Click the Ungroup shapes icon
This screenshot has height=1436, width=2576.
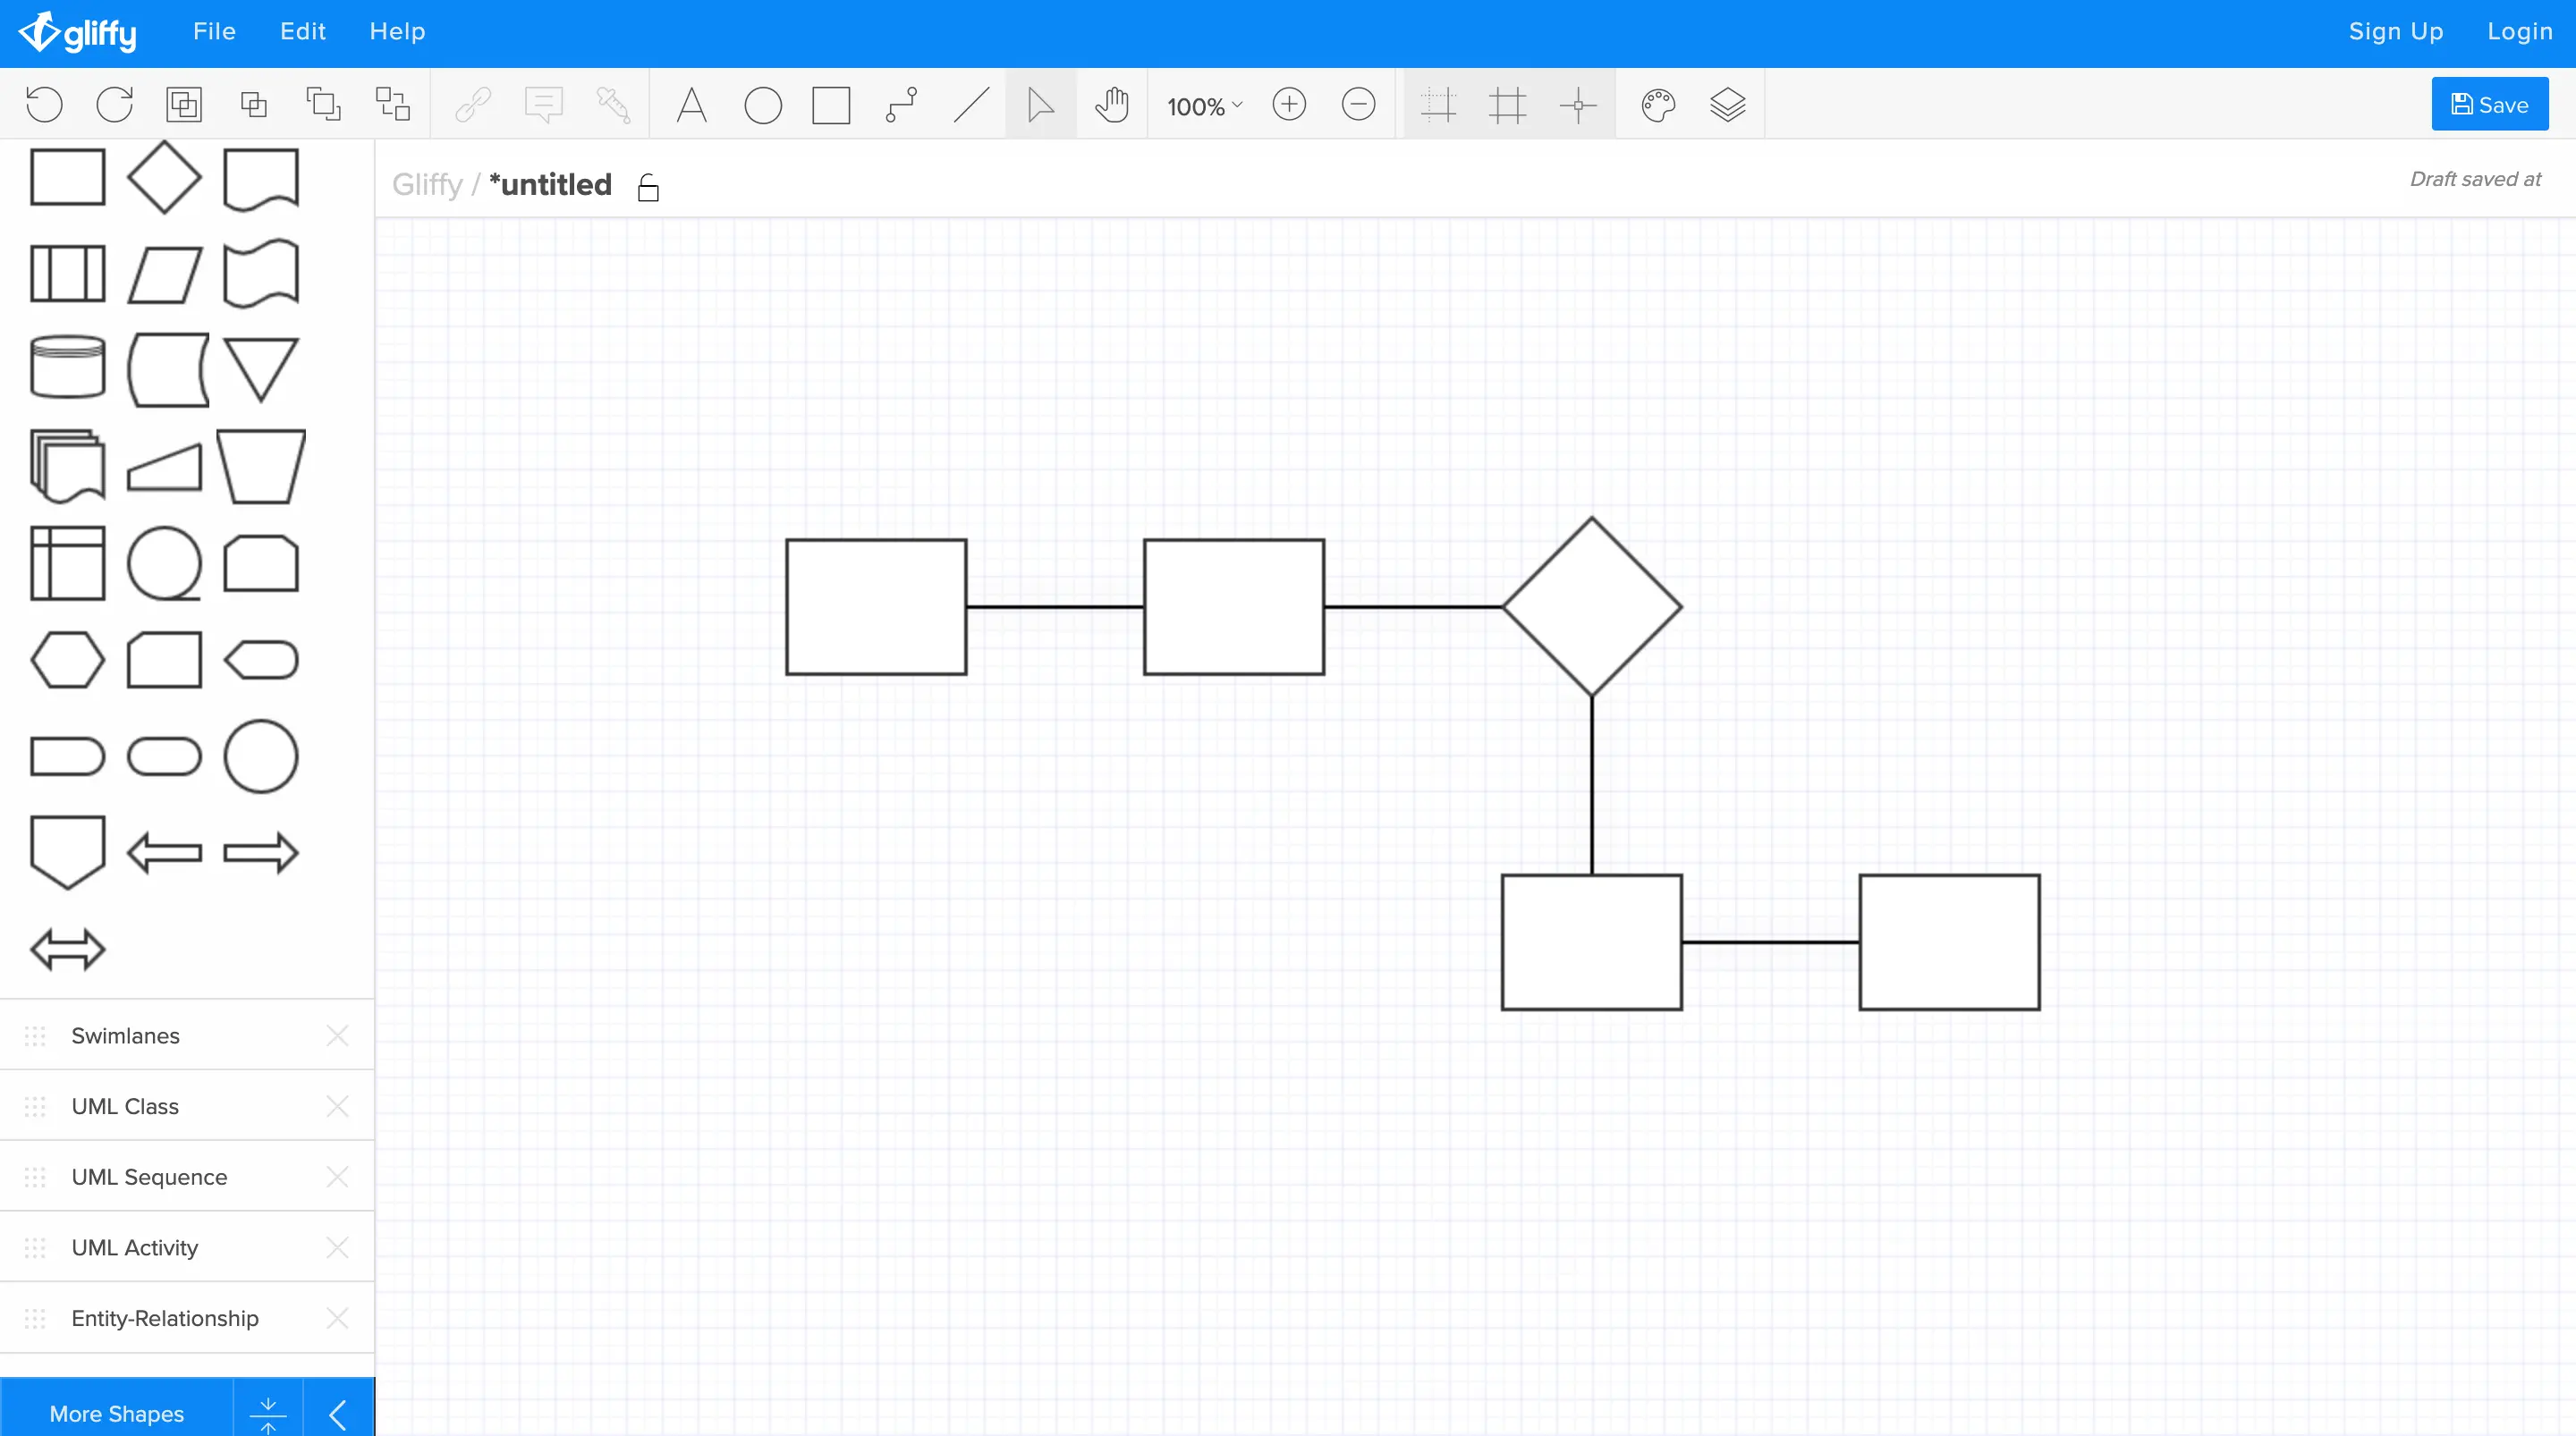click(x=254, y=105)
